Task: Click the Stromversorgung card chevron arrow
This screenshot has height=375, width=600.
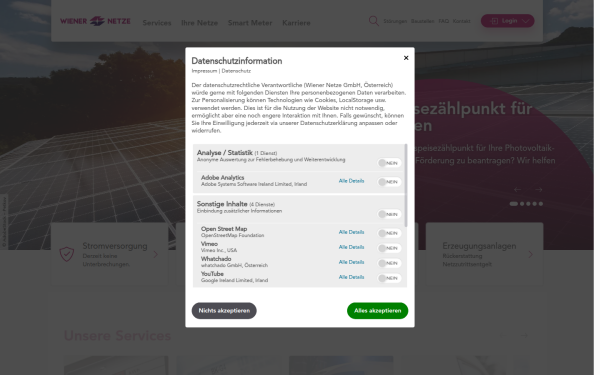Action: [155, 254]
